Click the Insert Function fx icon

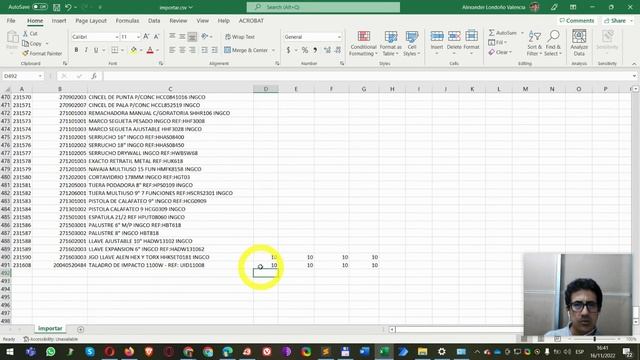click(94, 76)
